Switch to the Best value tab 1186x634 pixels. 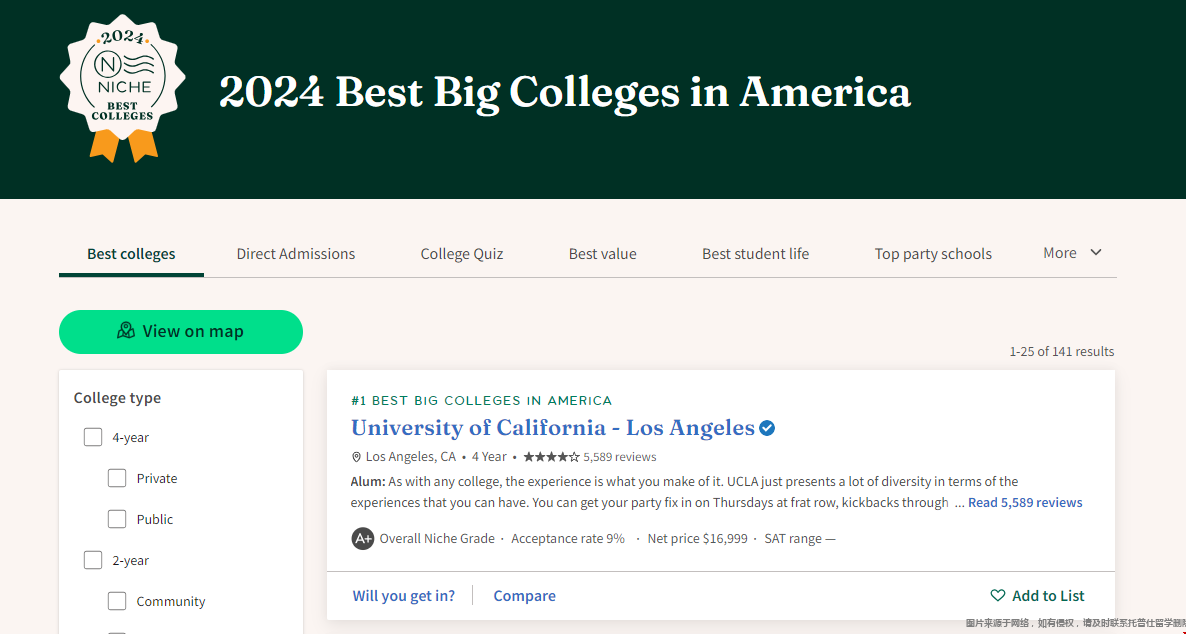pyautogui.click(x=602, y=254)
